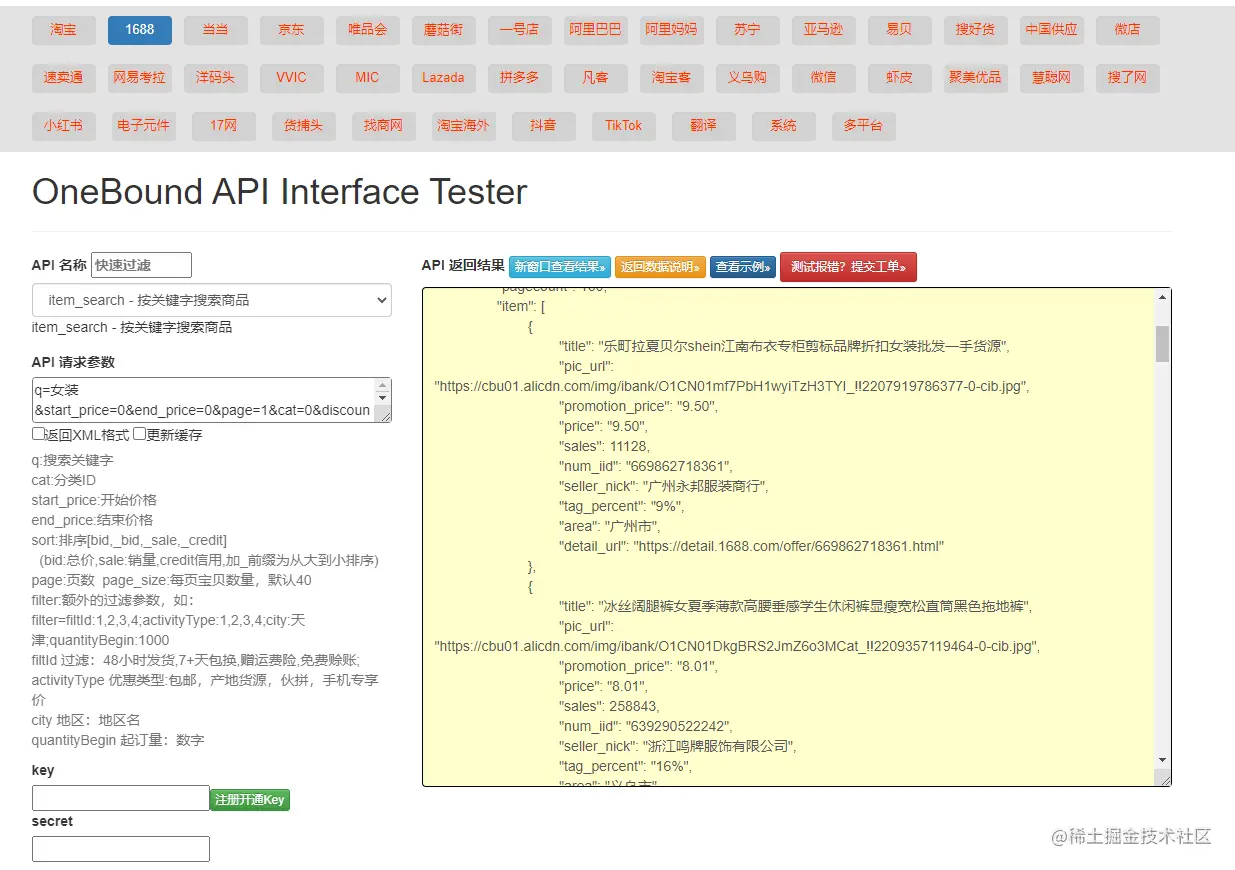Click the down arrow of the API result scrollbar
This screenshot has height=870, width=1235.
[1162, 760]
